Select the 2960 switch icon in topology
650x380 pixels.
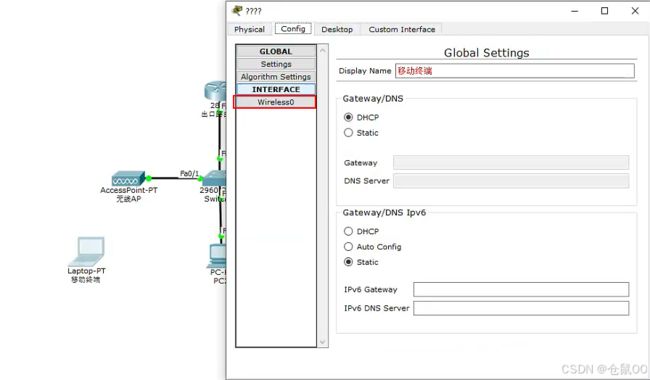coord(215,178)
